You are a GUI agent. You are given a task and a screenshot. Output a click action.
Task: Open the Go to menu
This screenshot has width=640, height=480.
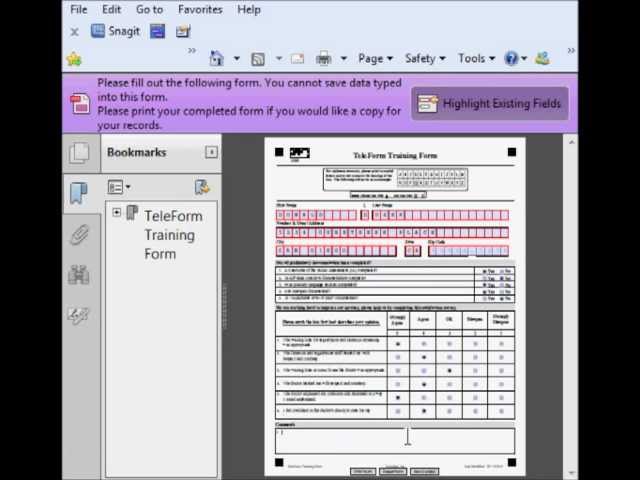tap(149, 9)
